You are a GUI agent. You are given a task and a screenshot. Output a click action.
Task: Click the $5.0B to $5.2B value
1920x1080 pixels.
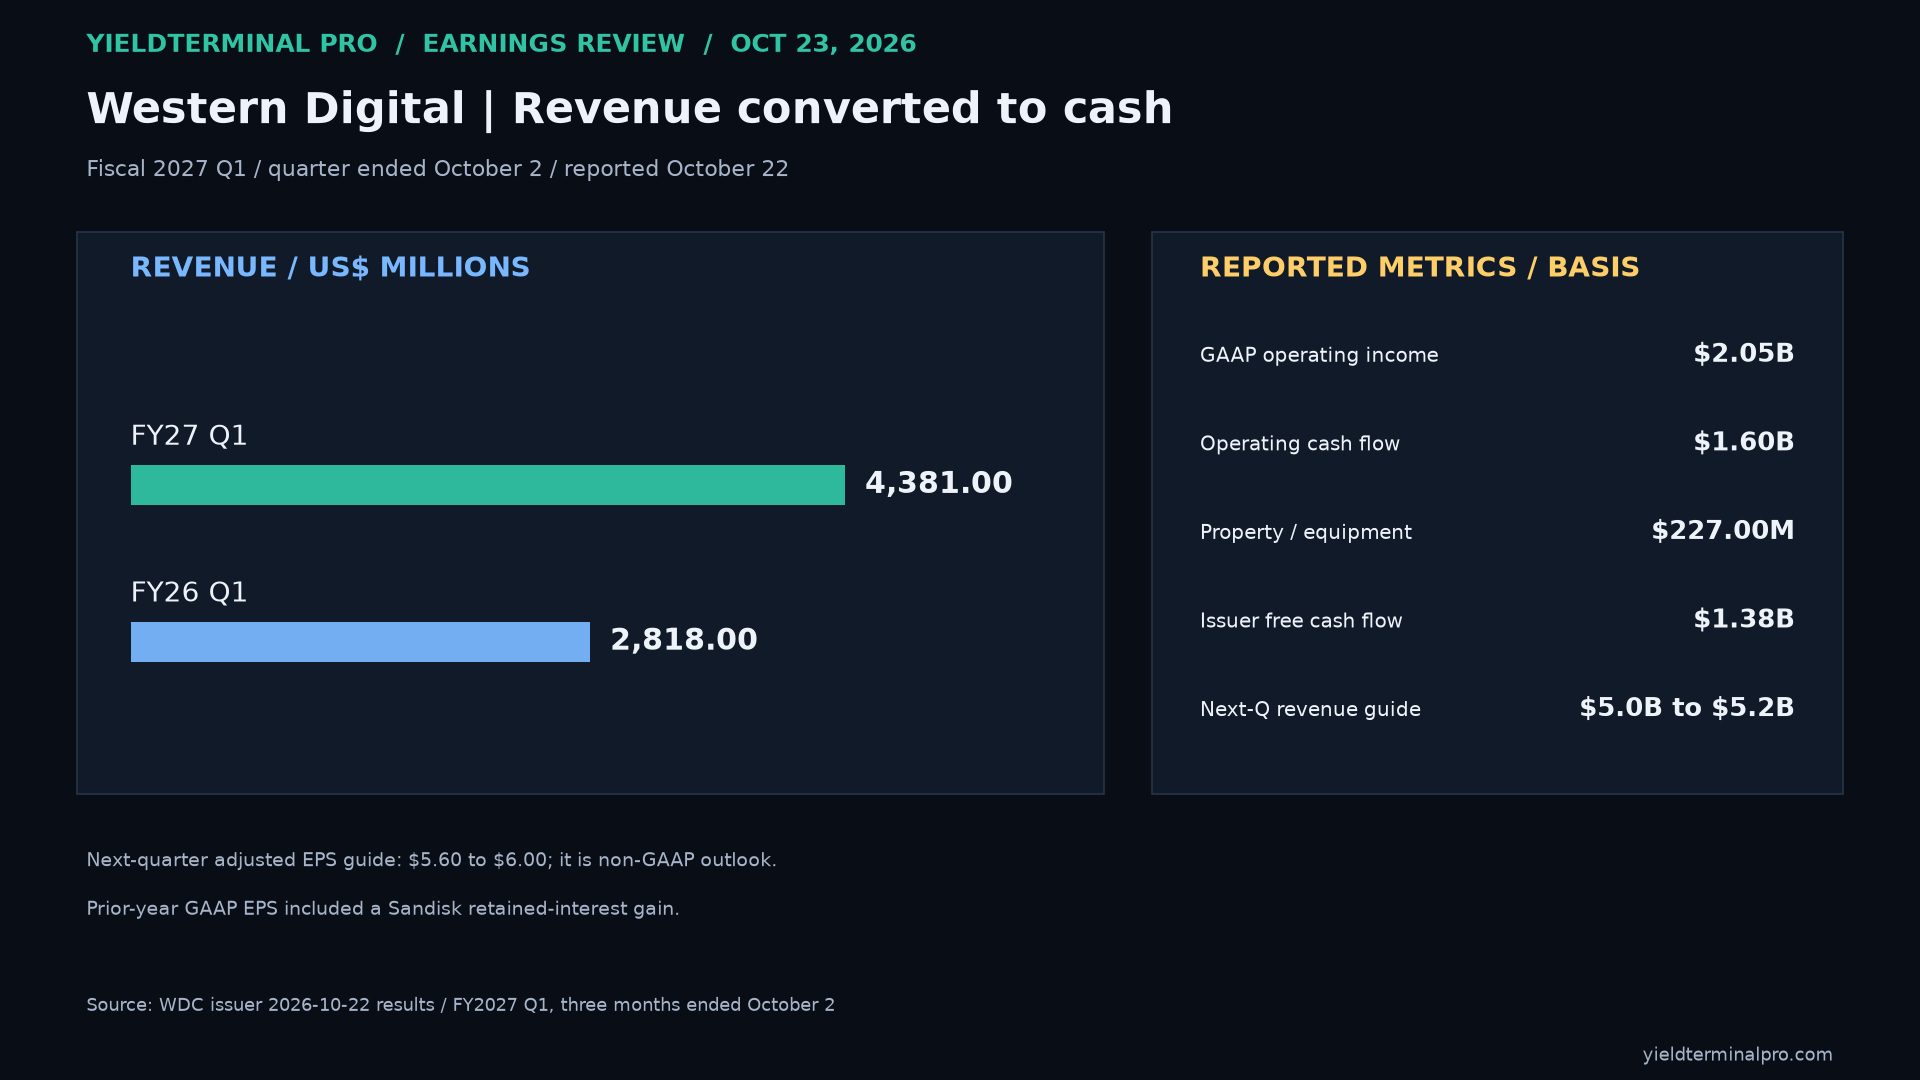[x=1686, y=708]
